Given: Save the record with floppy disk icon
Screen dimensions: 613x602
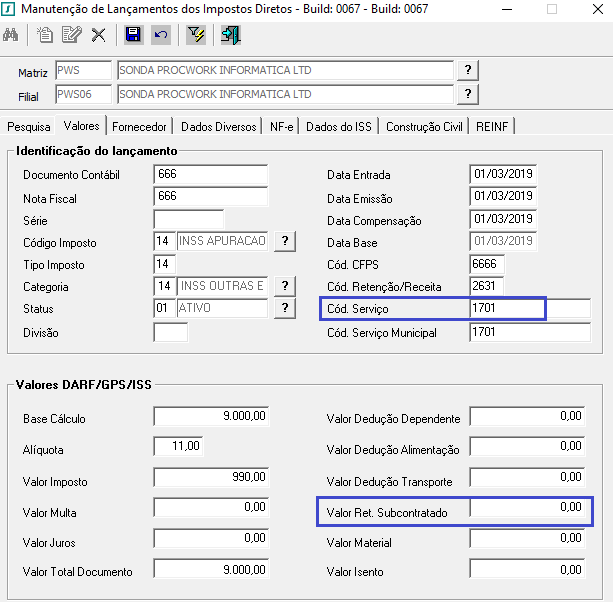Looking at the screenshot, I should [133, 35].
